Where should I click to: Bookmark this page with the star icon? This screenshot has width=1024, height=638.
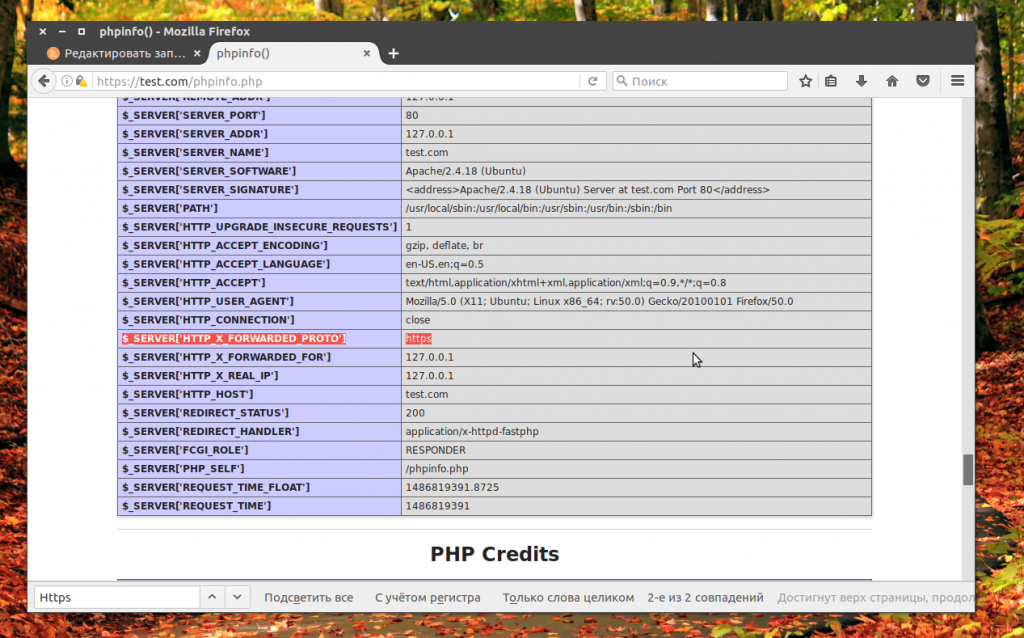click(805, 81)
